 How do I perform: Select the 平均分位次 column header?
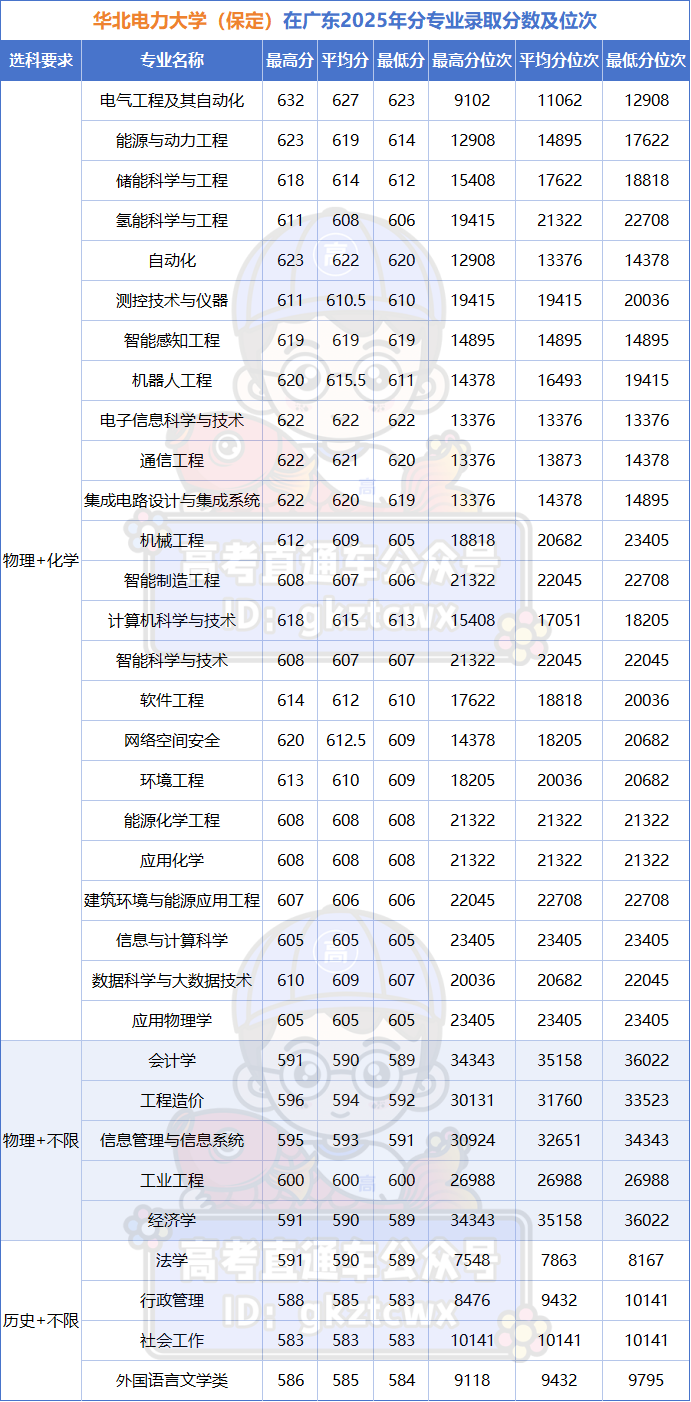[x=559, y=60]
